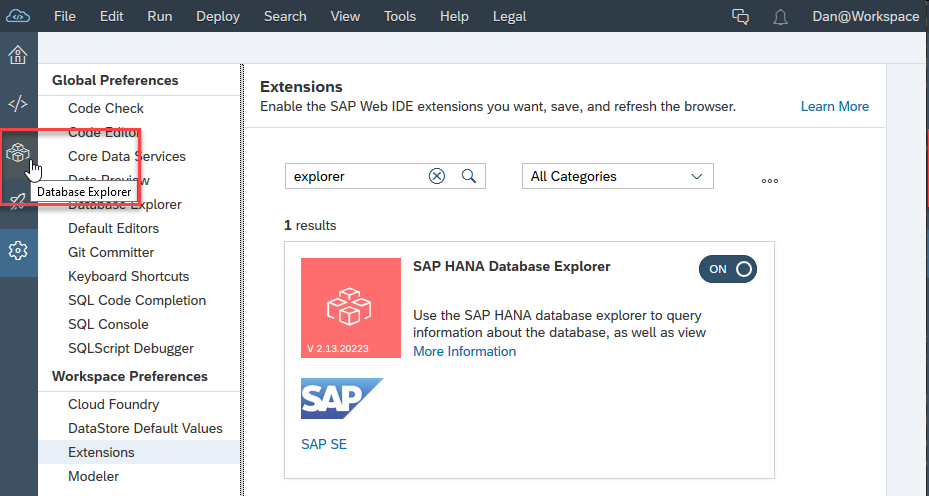Click the Learn More link

834,107
